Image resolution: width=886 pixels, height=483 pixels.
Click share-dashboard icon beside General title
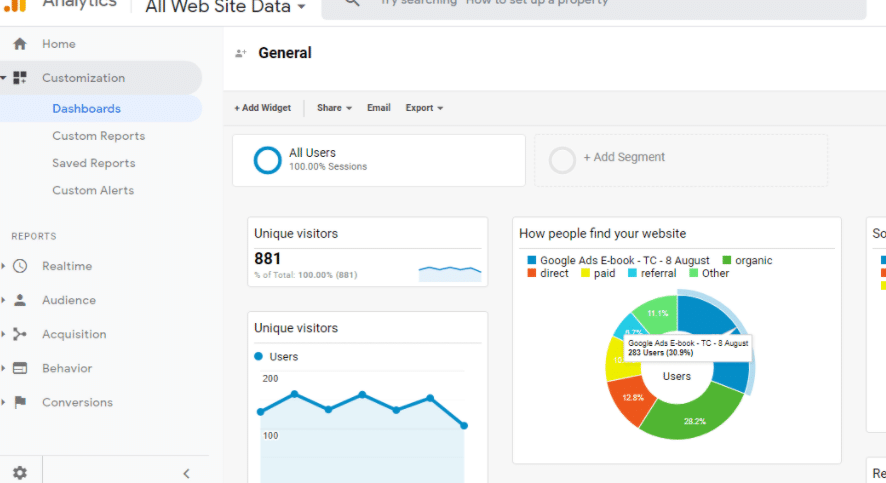241,53
